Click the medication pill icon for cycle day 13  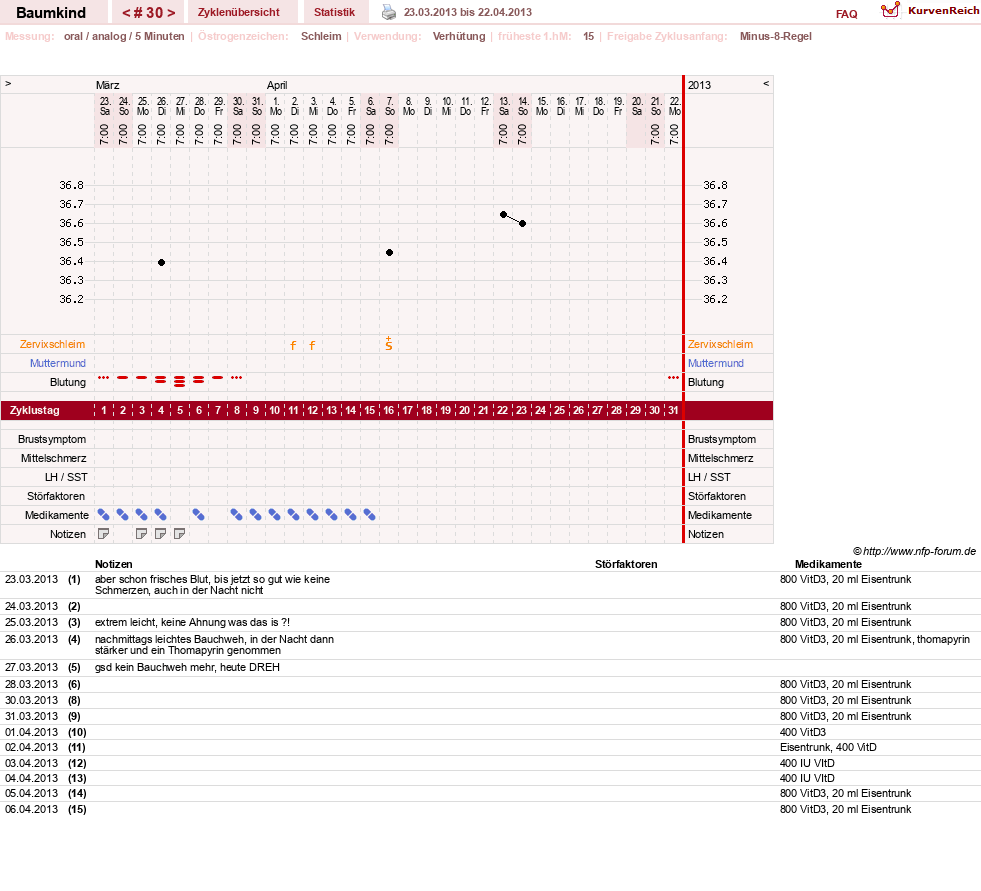332,515
